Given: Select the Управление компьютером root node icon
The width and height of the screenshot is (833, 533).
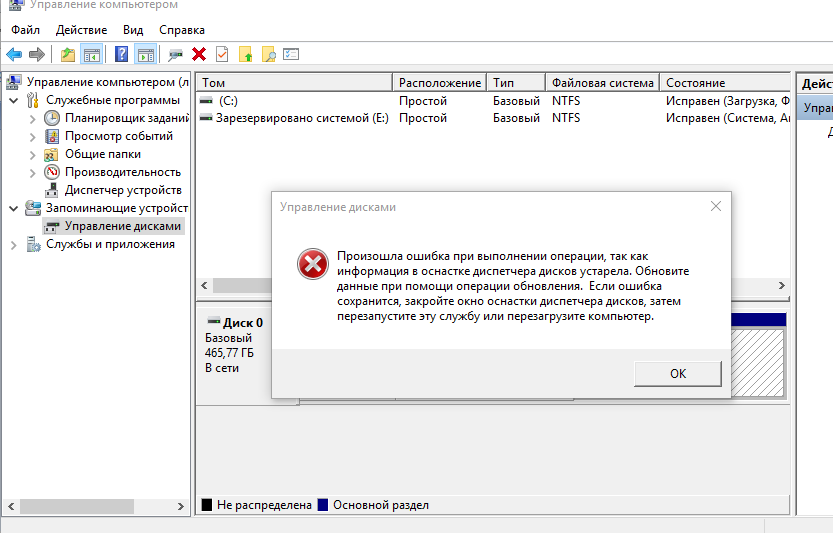Looking at the screenshot, I should 14,82.
